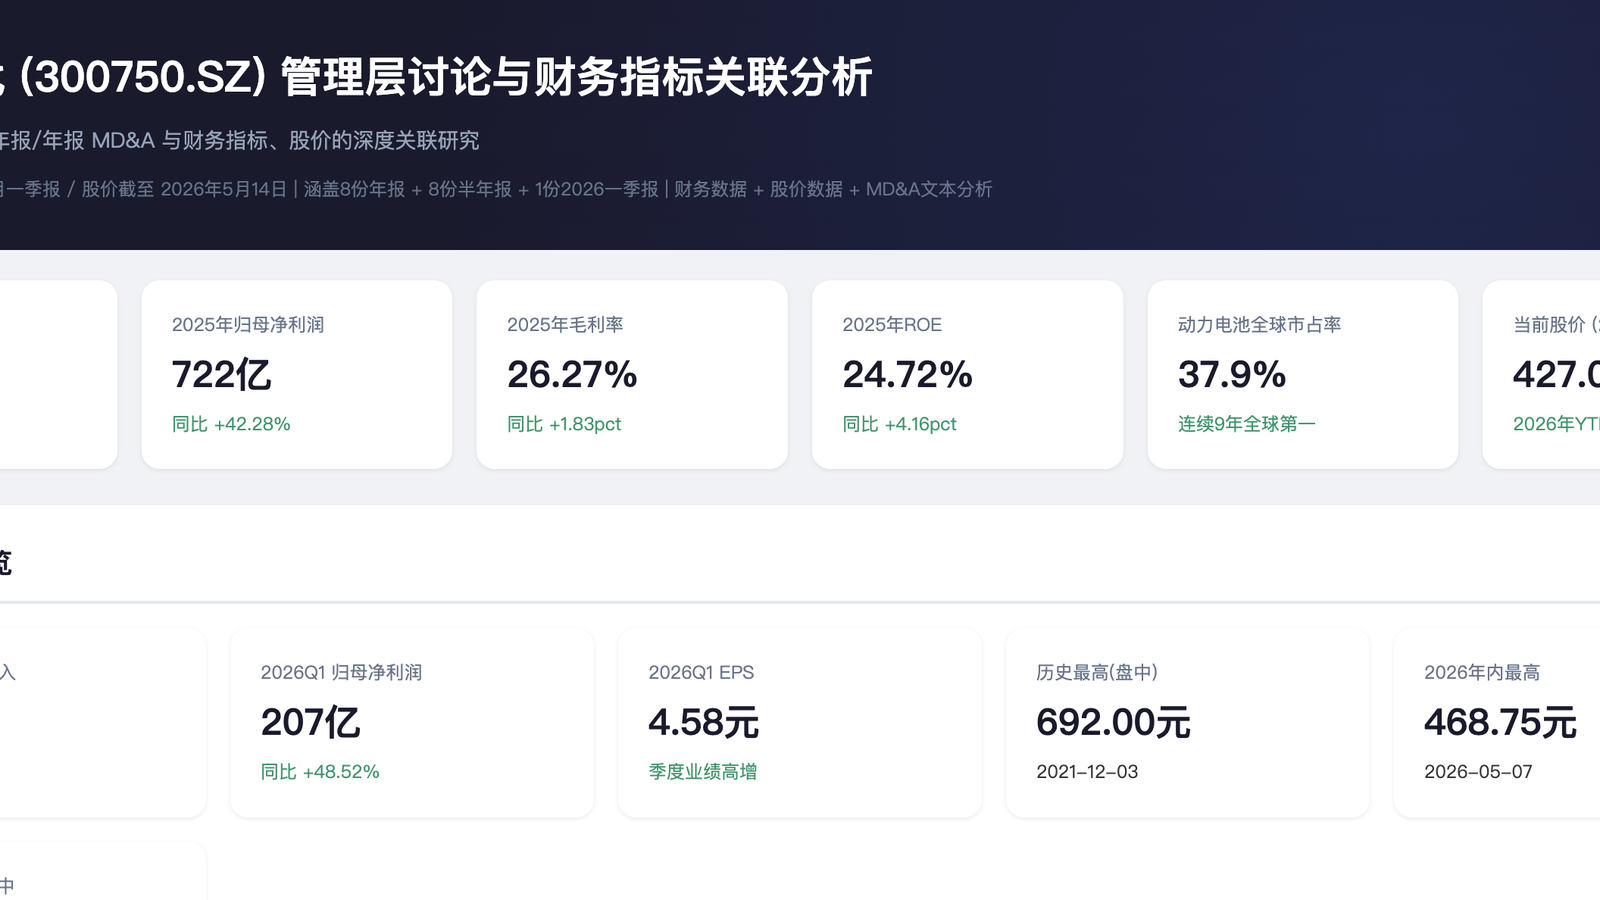
Task: Select the 当前股价 card label
Action: tap(1556, 324)
